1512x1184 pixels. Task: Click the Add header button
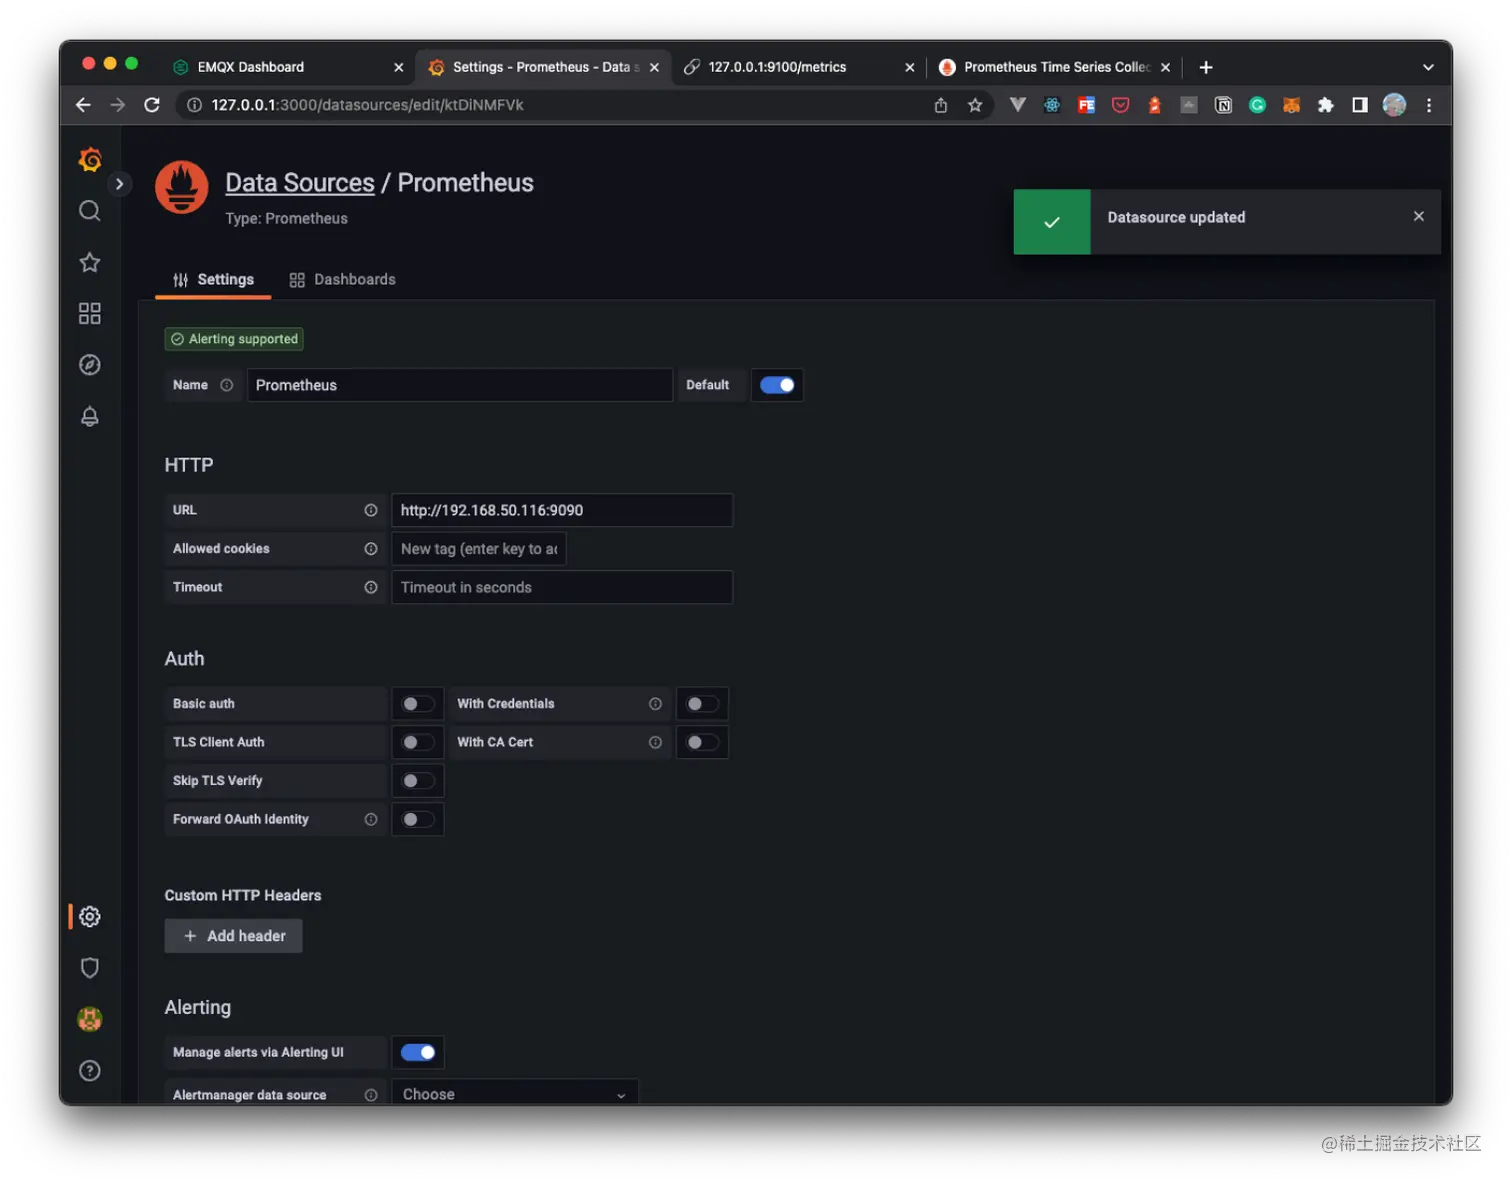pos(233,935)
